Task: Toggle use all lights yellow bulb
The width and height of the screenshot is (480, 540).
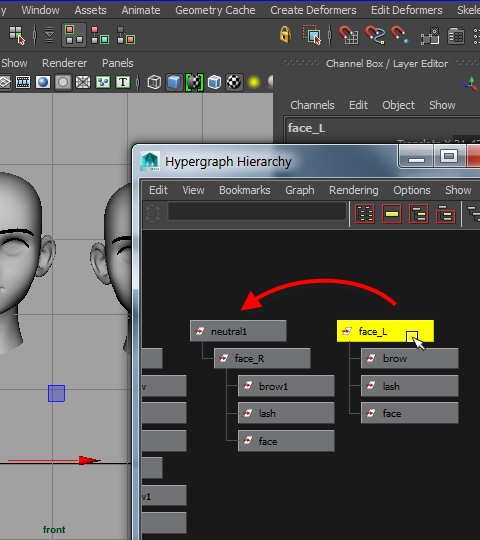Action: pyautogui.click(x=254, y=82)
